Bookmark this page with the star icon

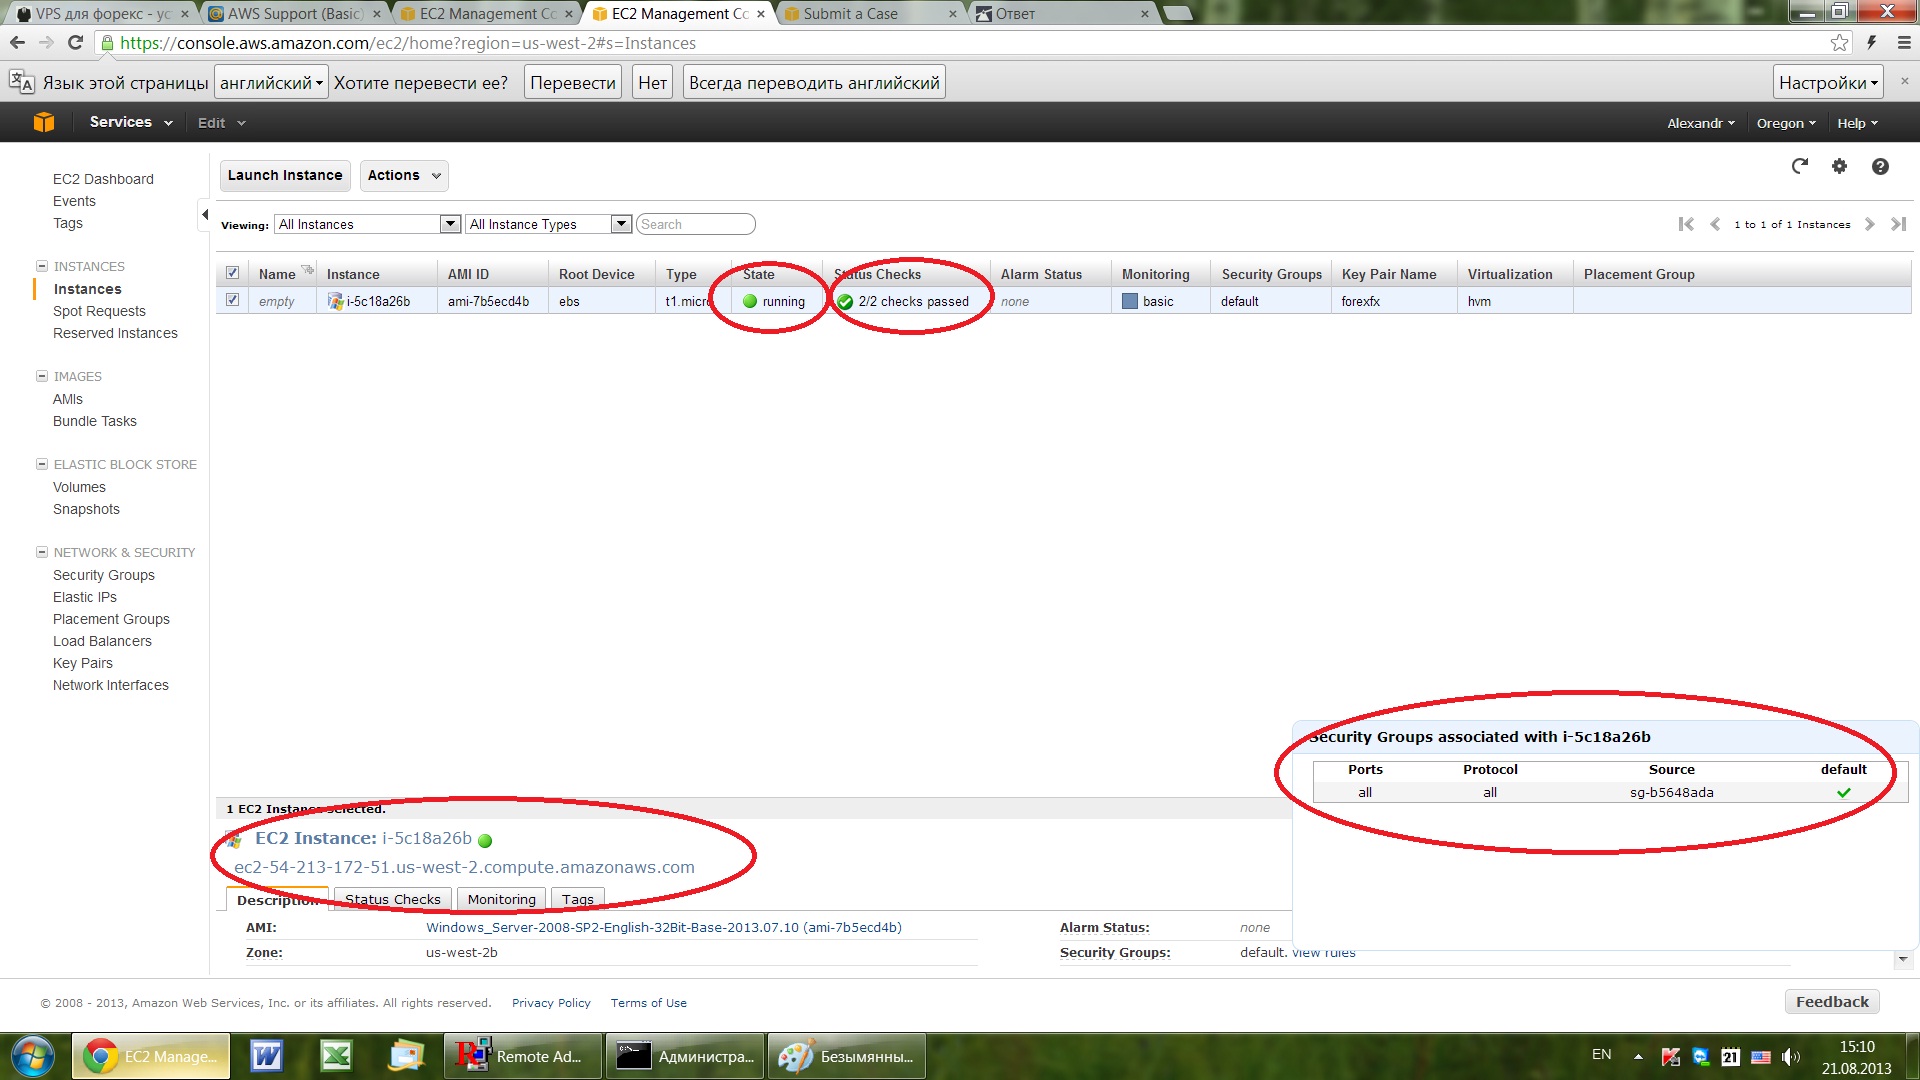(1839, 43)
